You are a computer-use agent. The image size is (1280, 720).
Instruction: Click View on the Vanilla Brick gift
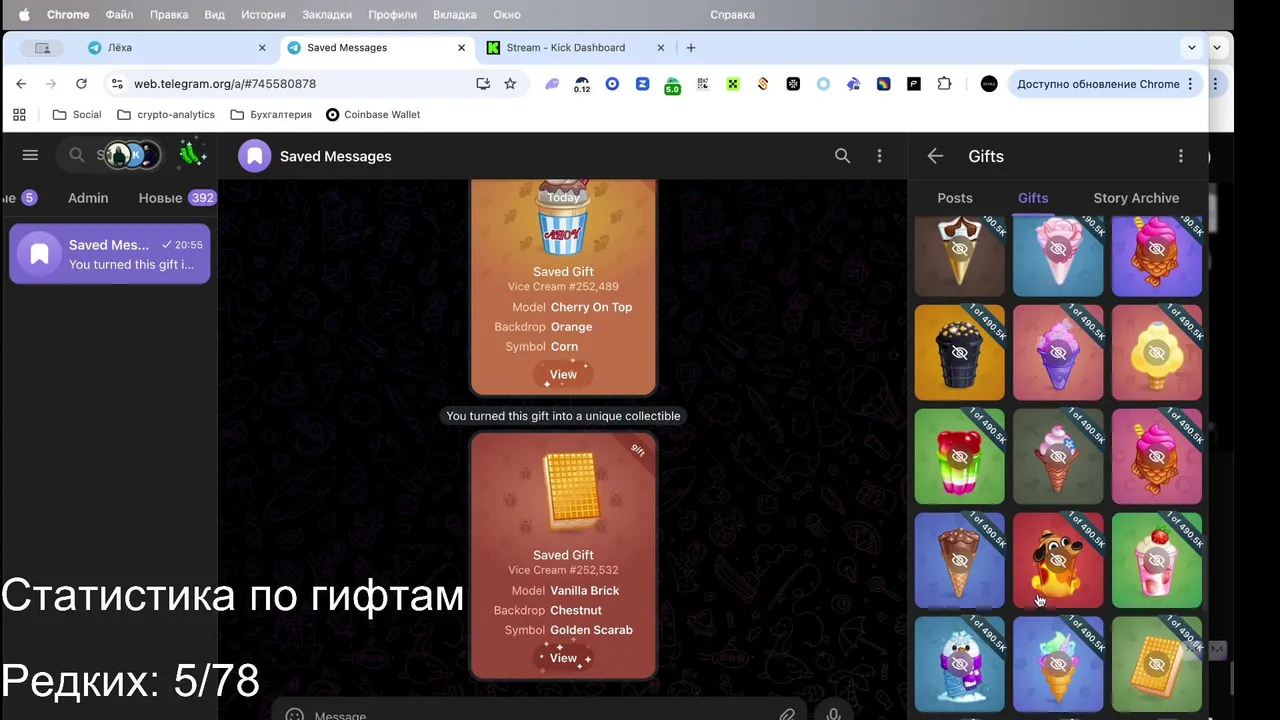(563, 658)
